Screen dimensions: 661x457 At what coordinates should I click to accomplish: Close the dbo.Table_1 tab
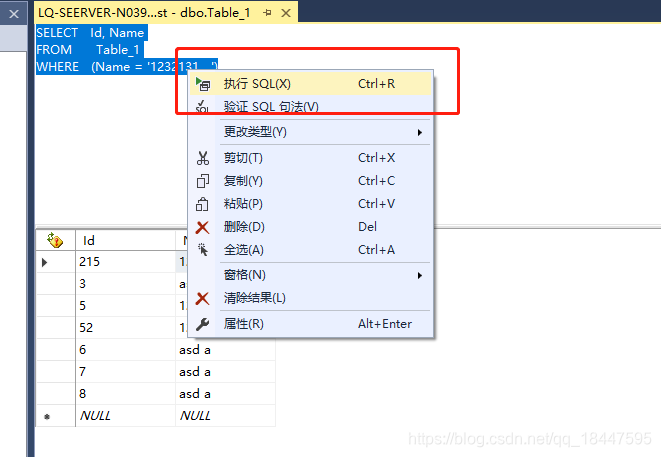tap(286, 13)
